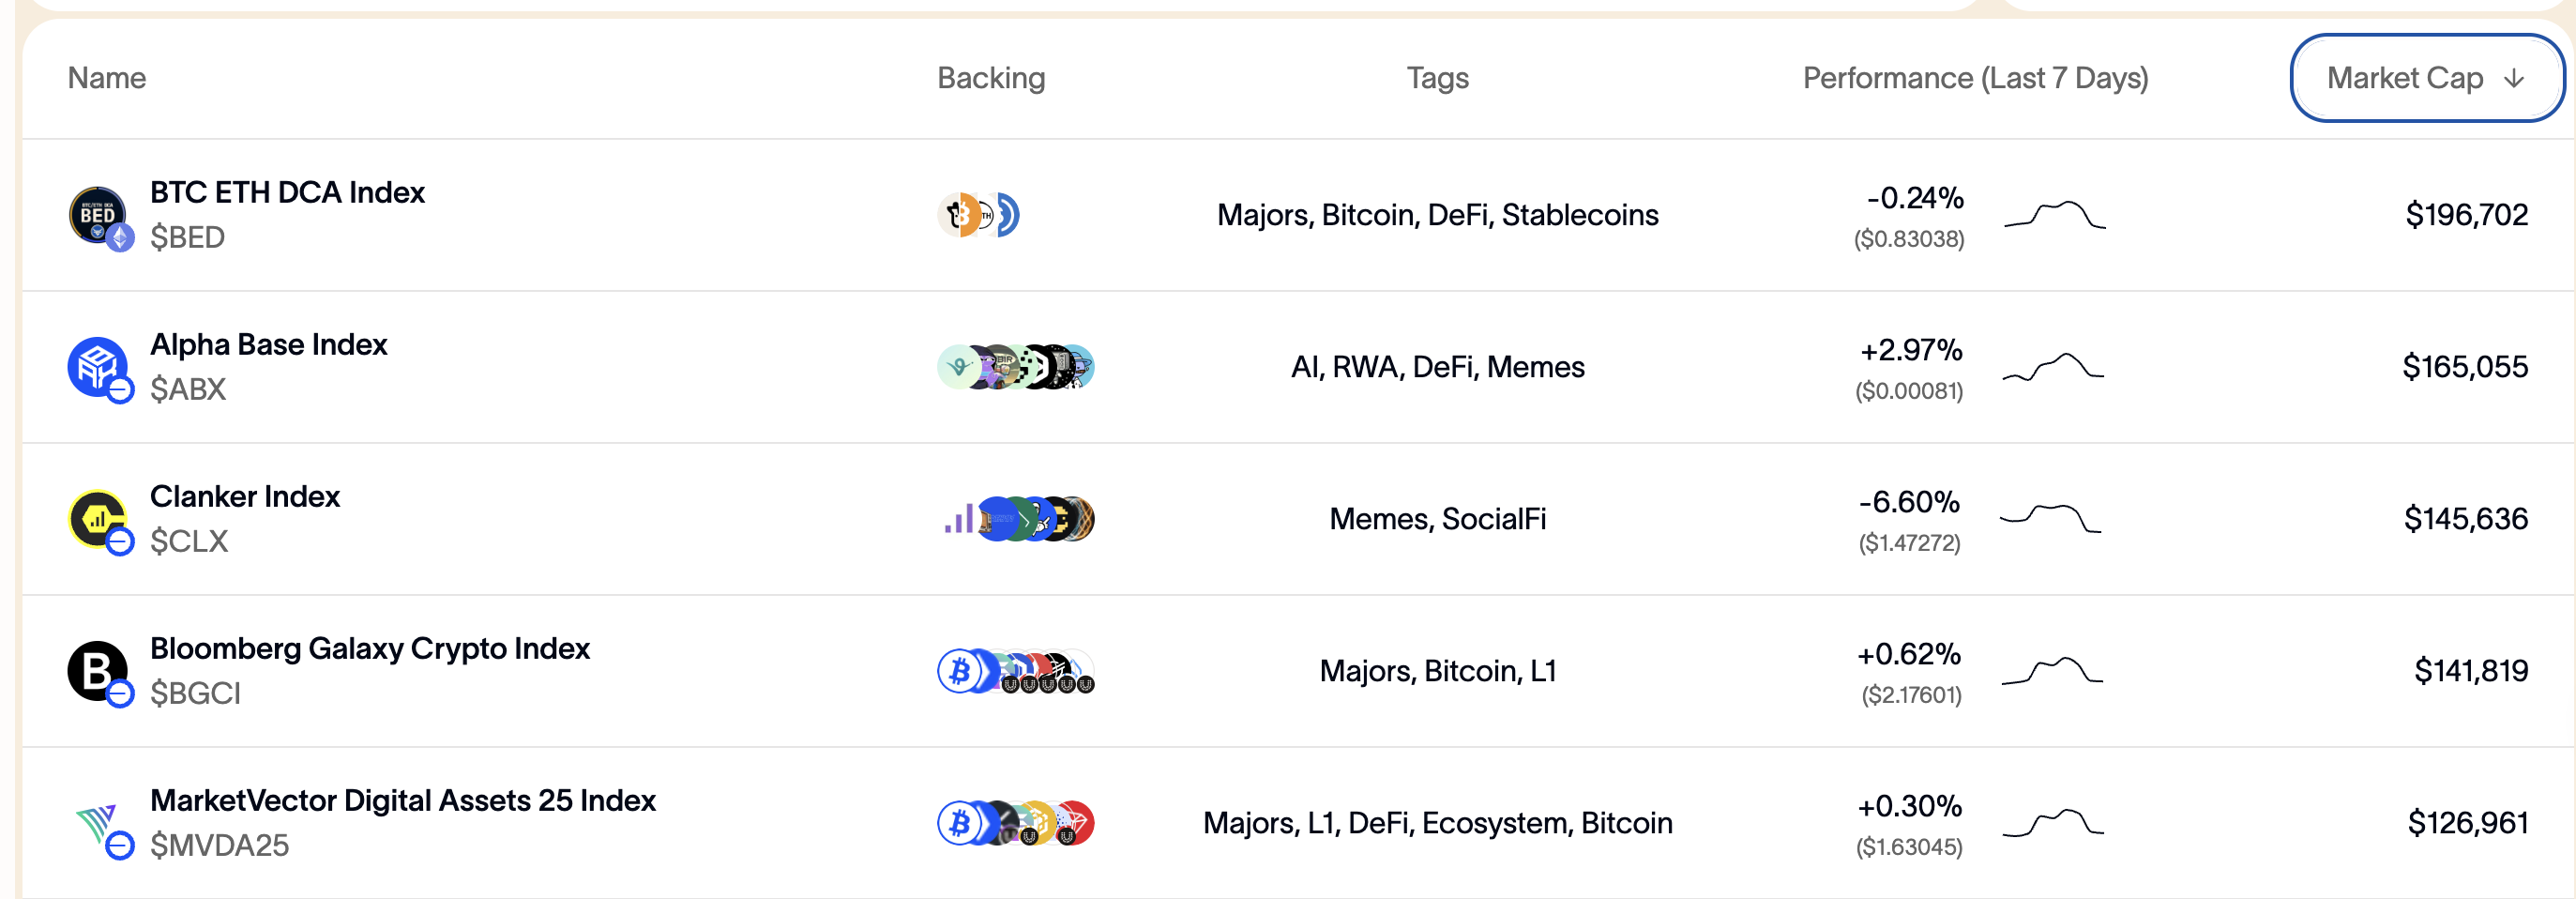Click the Performance (Last 7 Days) header

pyautogui.click(x=1975, y=78)
